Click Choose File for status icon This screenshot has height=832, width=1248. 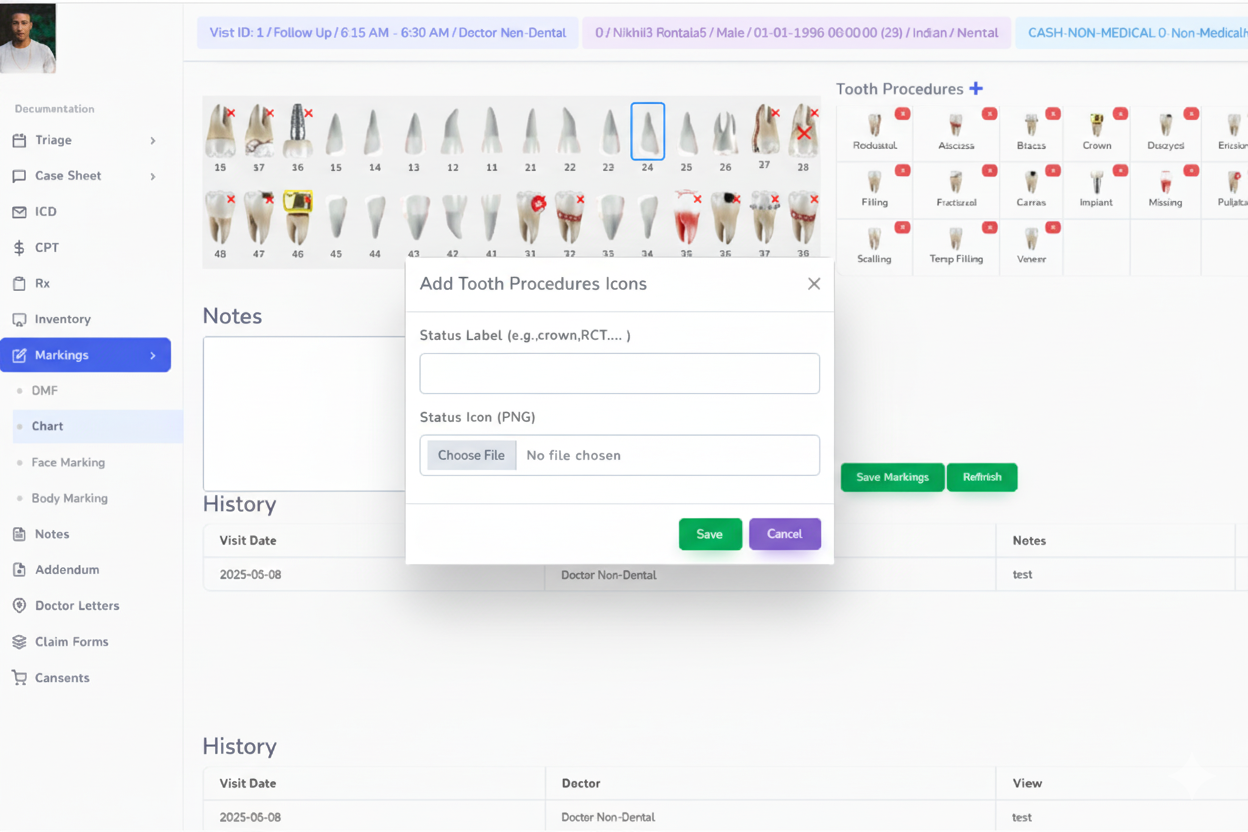pos(471,455)
